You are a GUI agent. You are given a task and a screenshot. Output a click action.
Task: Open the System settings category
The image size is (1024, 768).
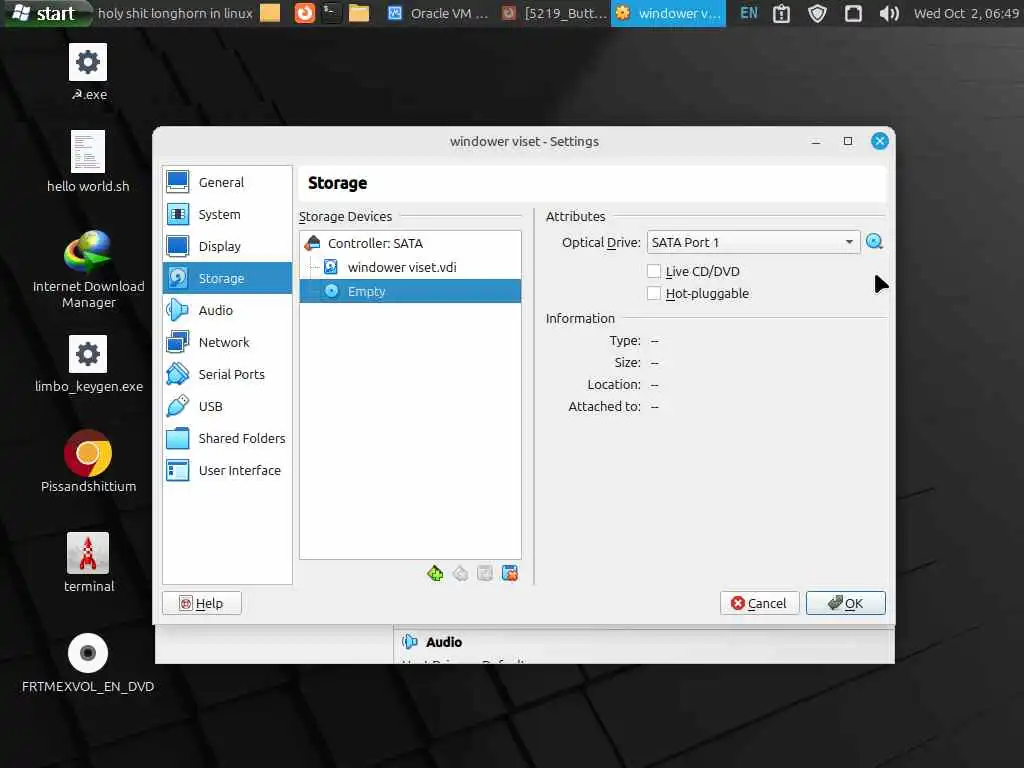coord(227,214)
